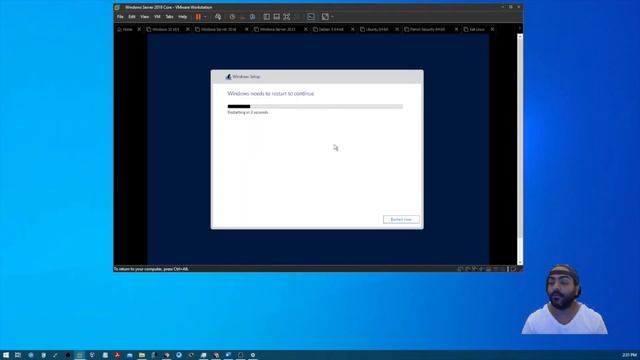
Task: Click the Restart now button
Action: [x=401, y=220]
